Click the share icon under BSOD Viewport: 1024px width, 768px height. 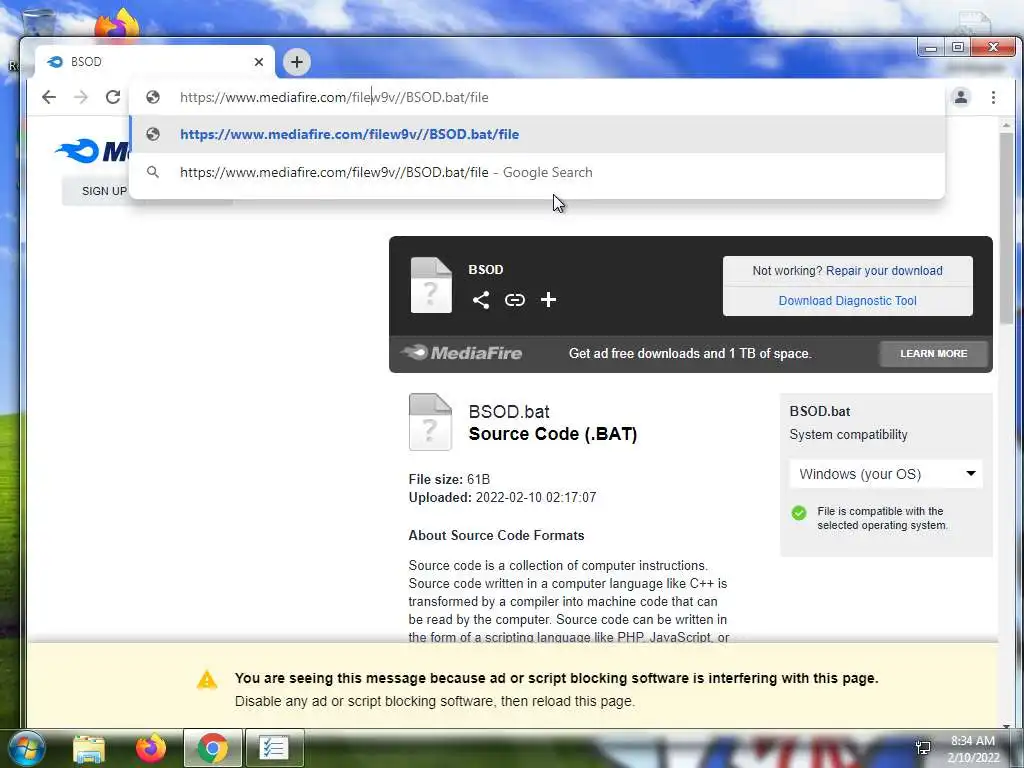481,300
